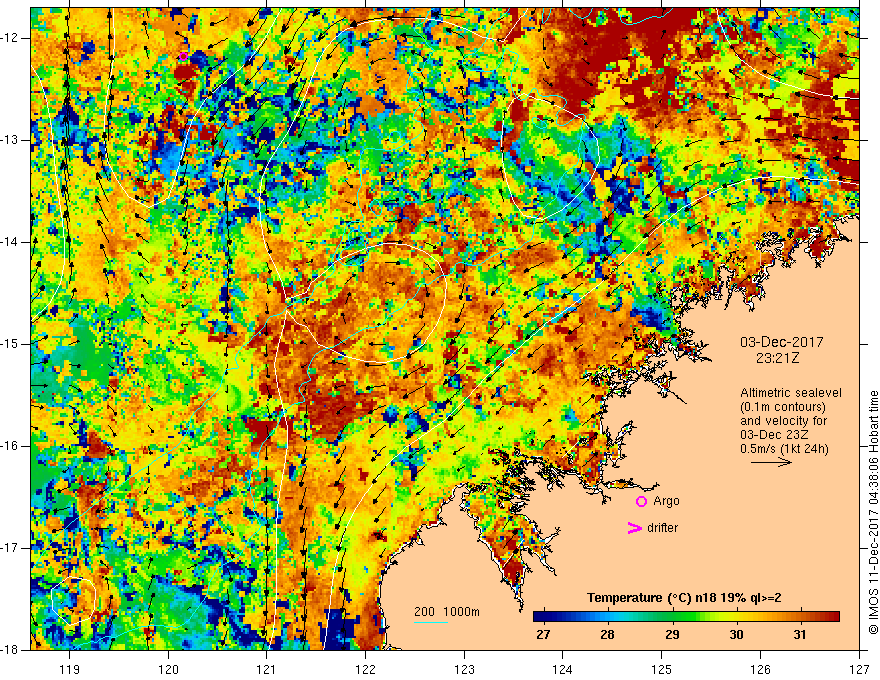The width and height of the screenshot is (880, 680).
Task: Click the longitude axis label "126"
Action: click(x=760, y=669)
